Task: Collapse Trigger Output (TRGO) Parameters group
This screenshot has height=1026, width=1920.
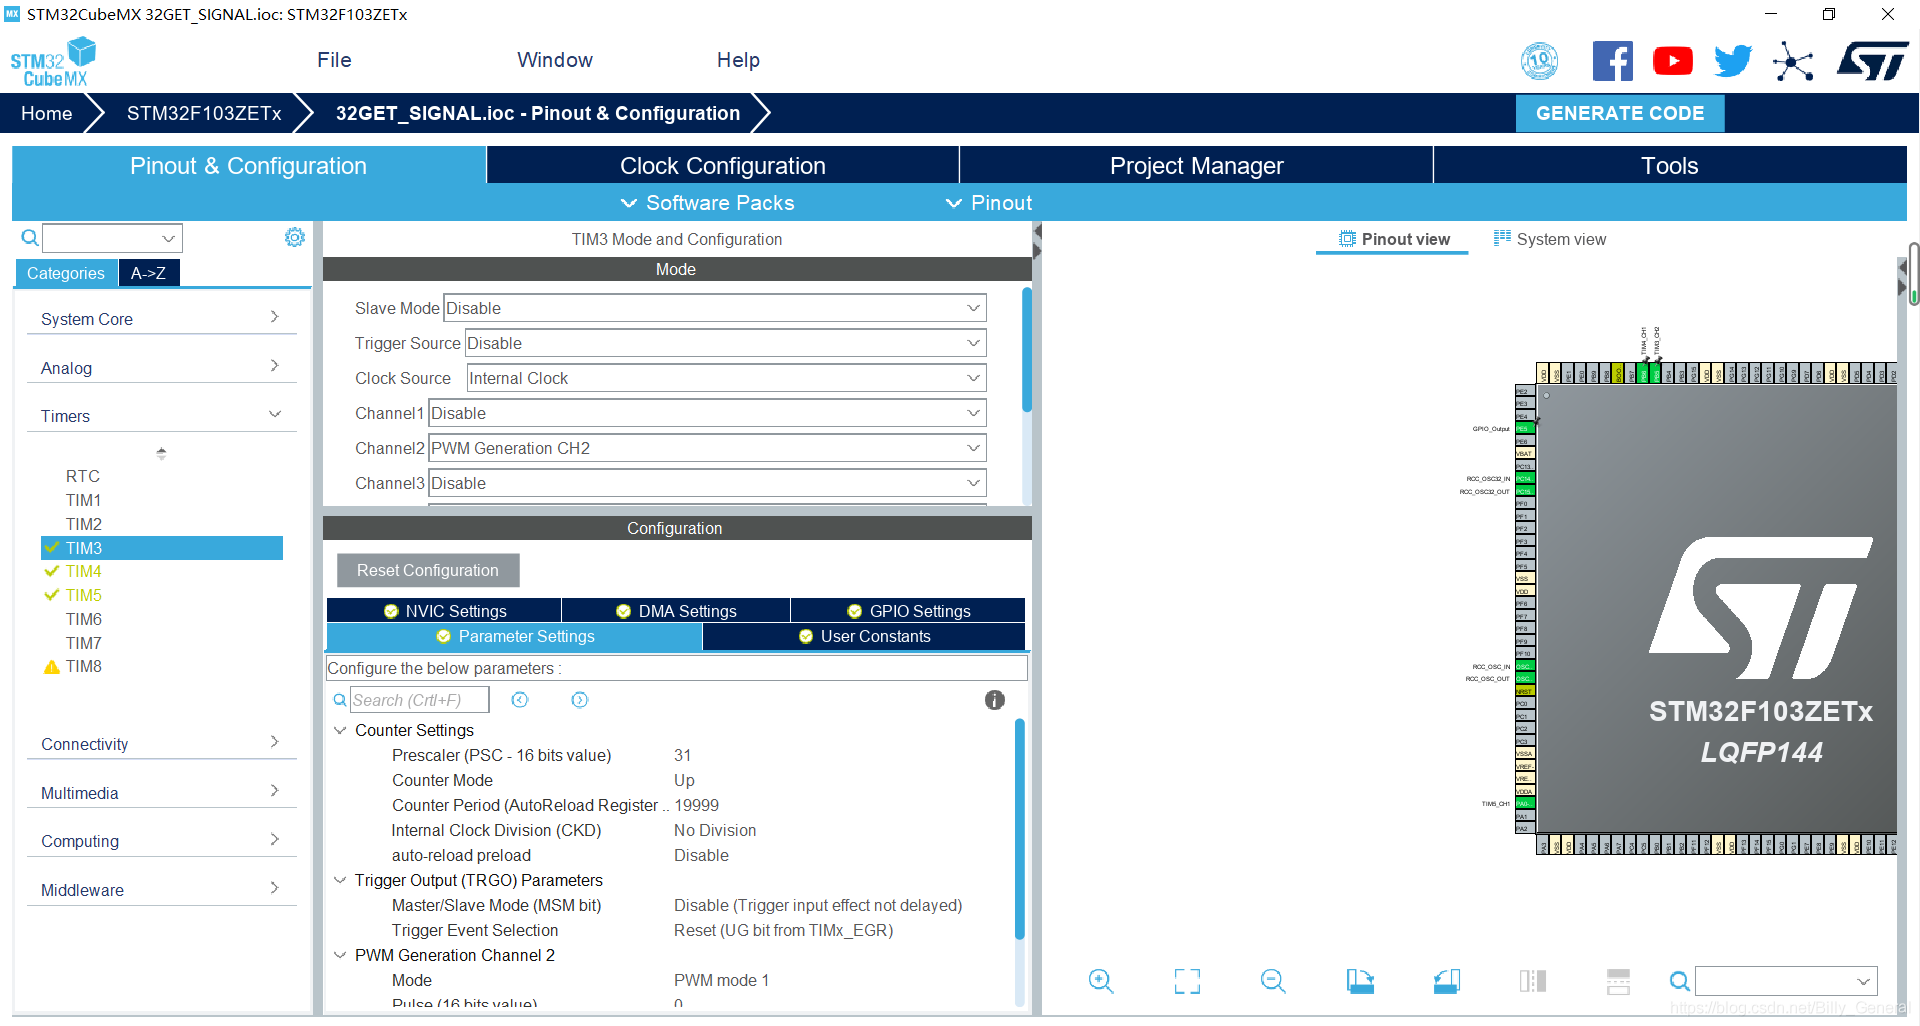Action: click(340, 880)
